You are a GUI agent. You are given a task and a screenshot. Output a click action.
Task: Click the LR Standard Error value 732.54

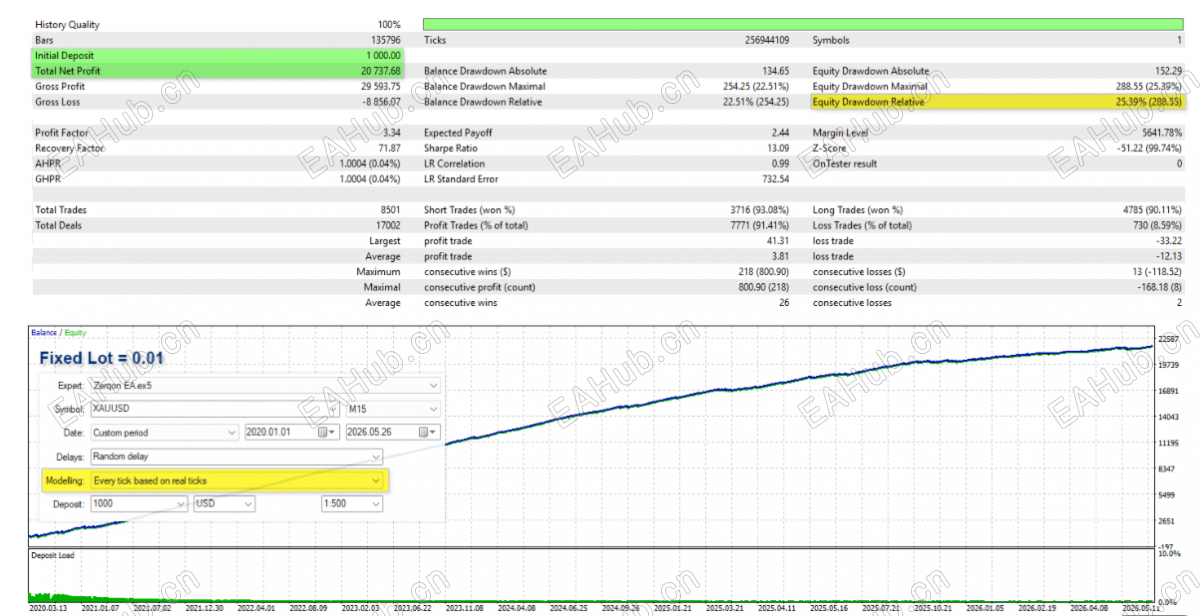(776, 179)
